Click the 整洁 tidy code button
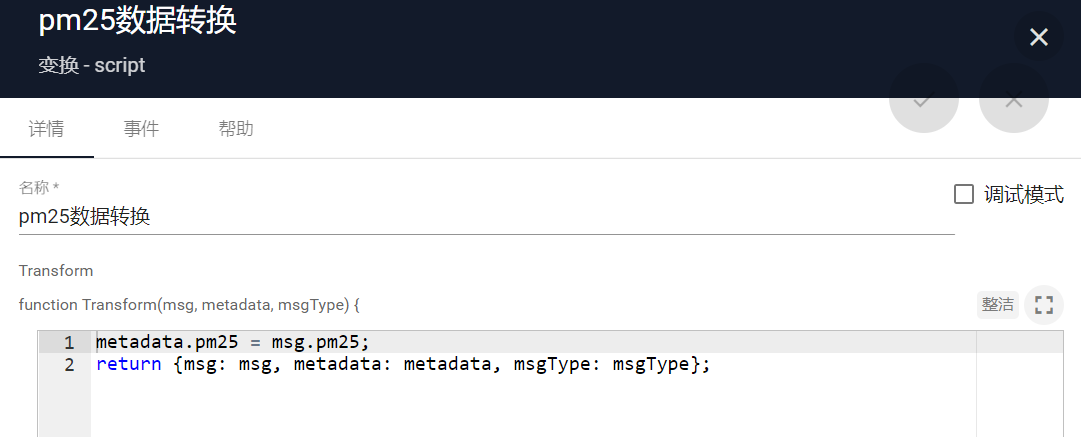This screenshot has height=437, width=1081. click(998, 305)
